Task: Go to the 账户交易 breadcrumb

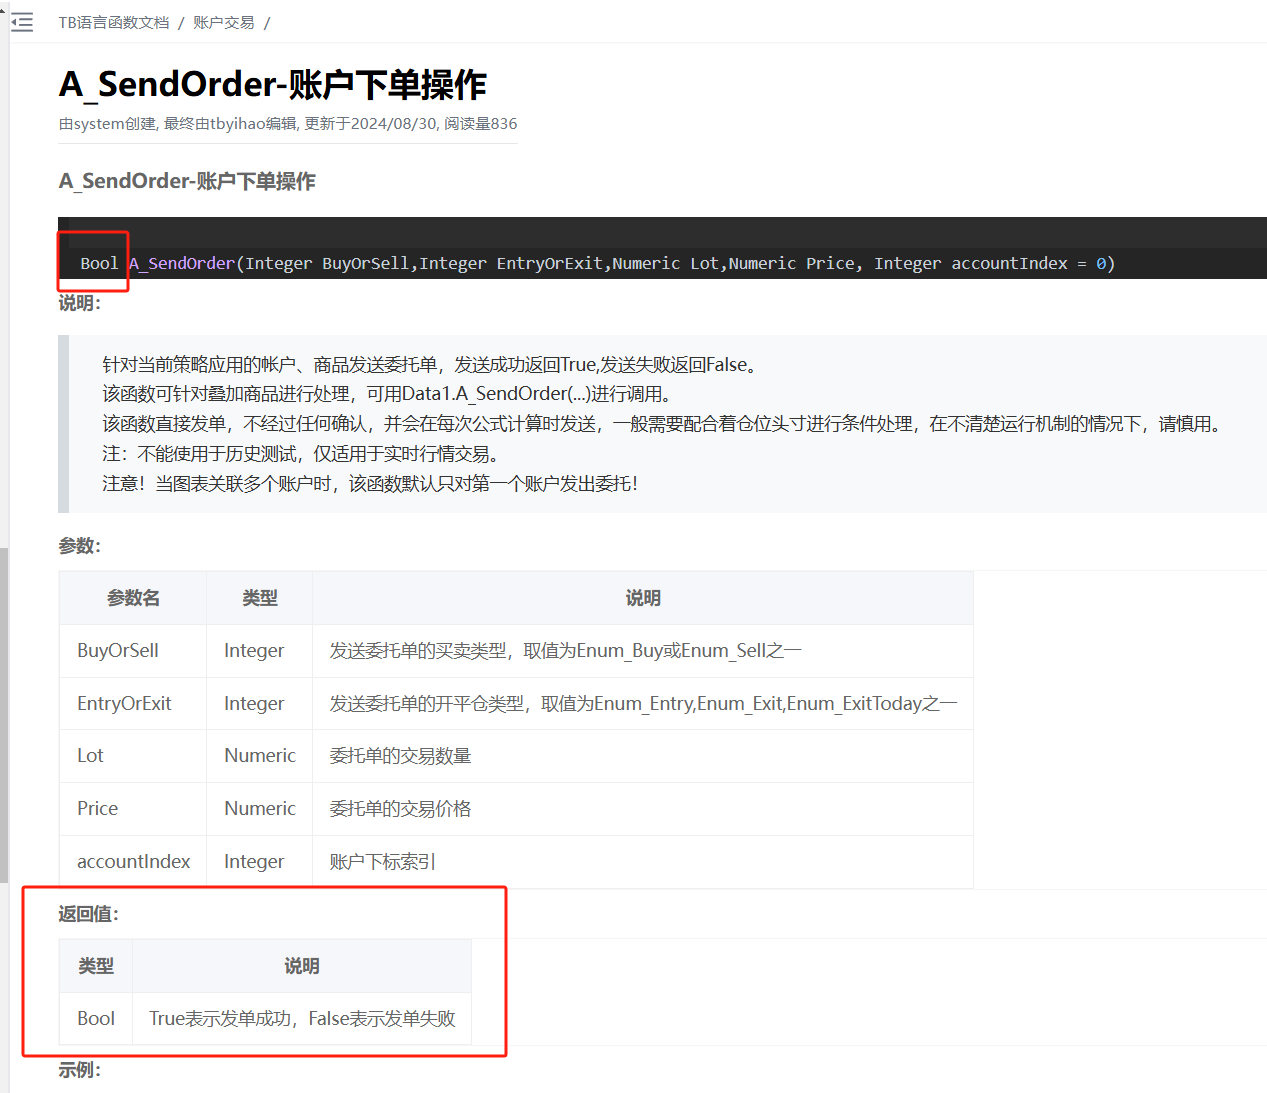Action: point(223,23)
